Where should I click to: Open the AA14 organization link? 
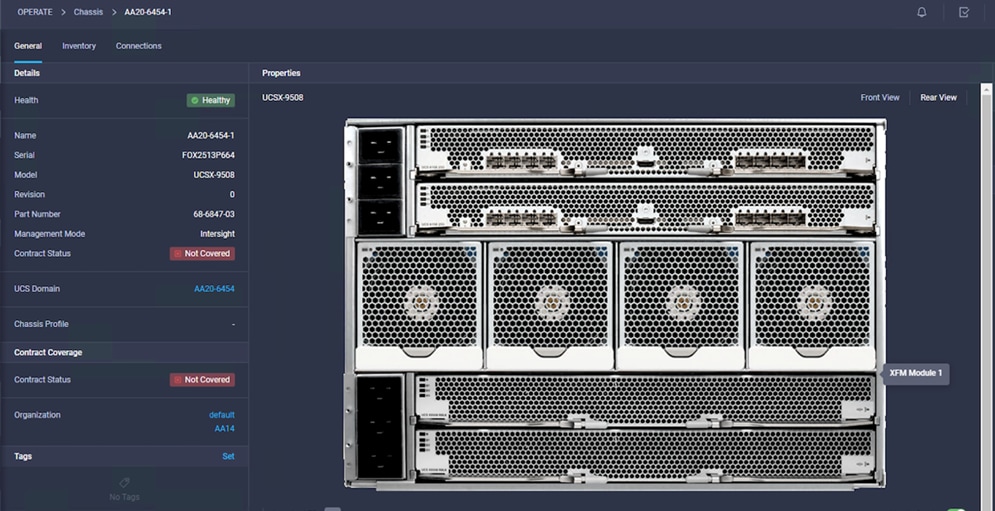pyautogui.click(x=224, y=428)
